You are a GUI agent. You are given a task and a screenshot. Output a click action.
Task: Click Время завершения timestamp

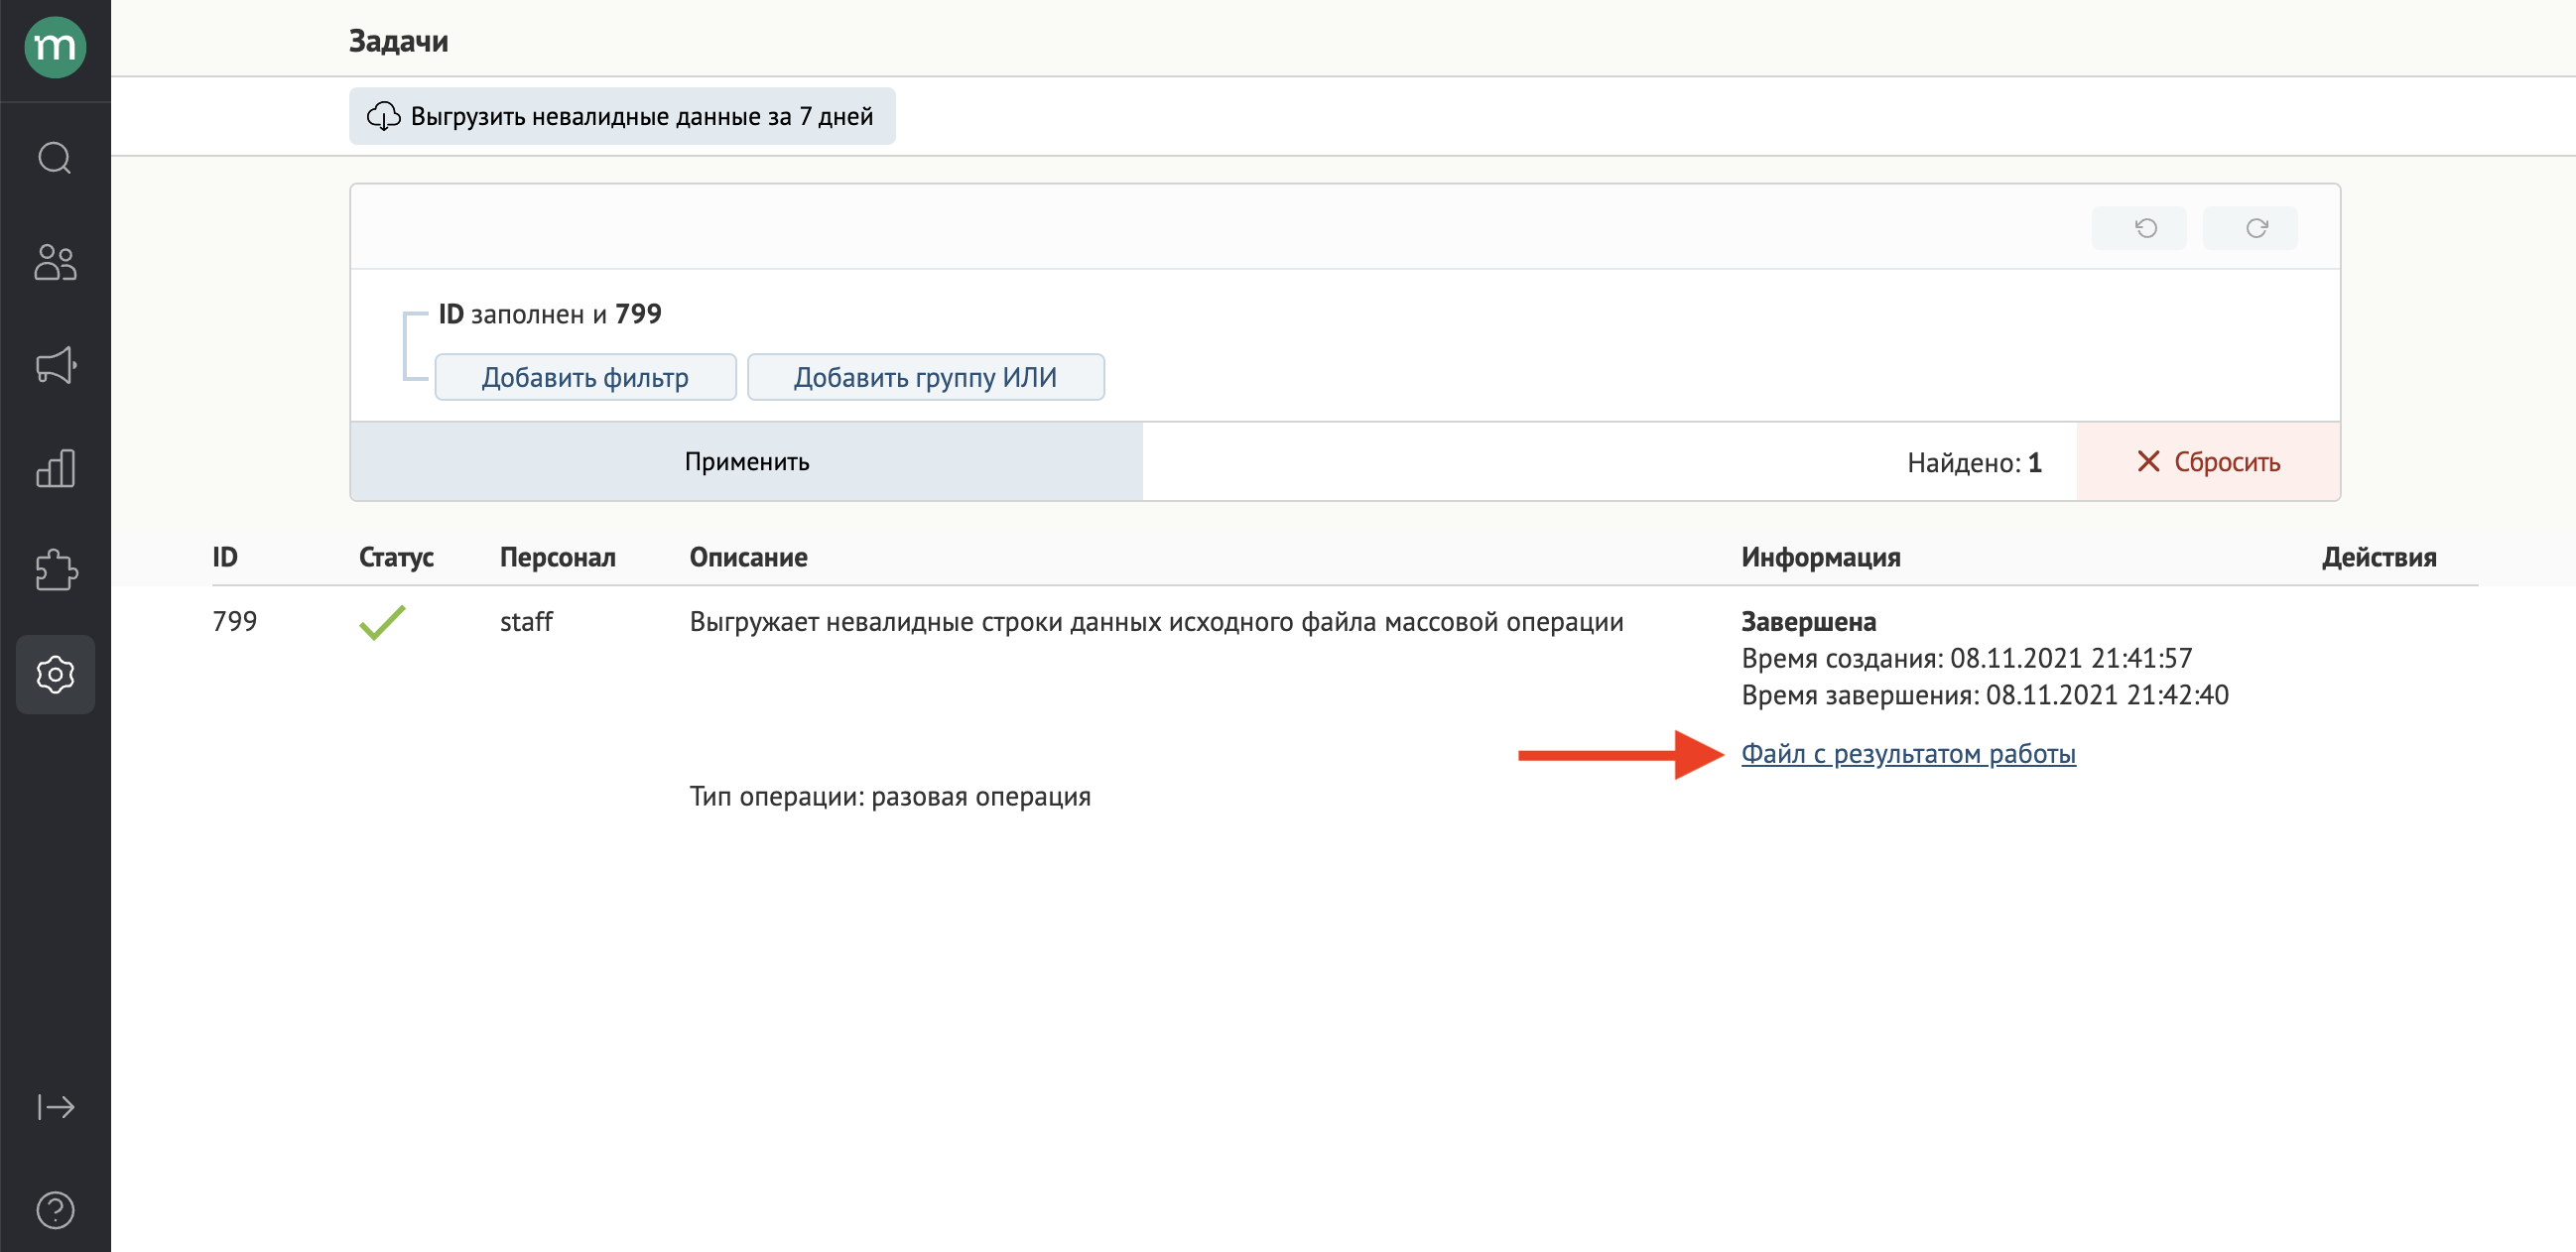pyautogui.click(x=1984, y=694)
